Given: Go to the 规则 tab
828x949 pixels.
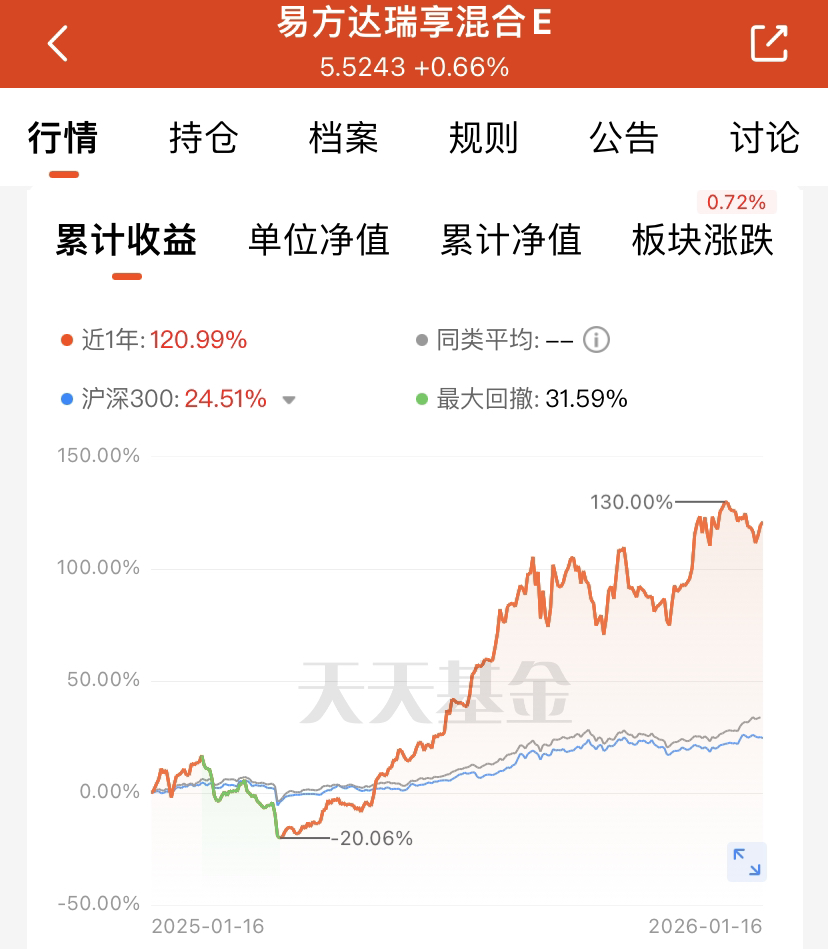Looking at the screenshot, I should click(x=483, y=138).
